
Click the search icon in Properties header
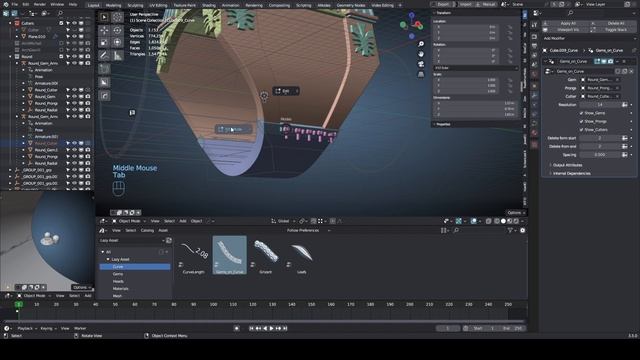(570, 13)
